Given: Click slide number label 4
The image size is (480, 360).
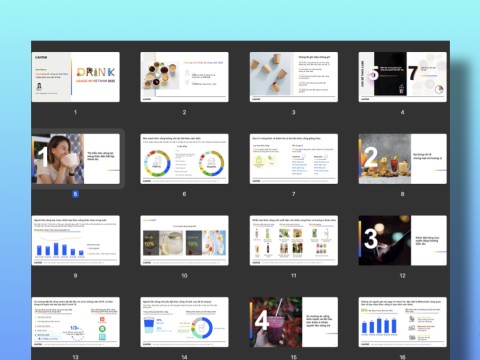Looking at the screenshot, I should pyautogui.click(x=403, y=112).
